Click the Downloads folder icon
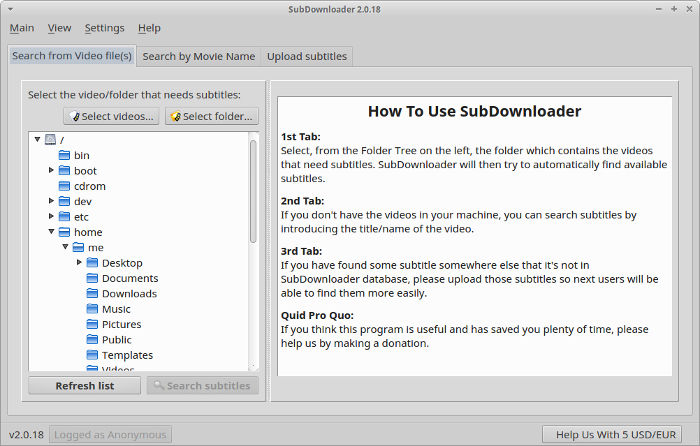Viewport: 700px width, 446px height. (x=92, y=293)
